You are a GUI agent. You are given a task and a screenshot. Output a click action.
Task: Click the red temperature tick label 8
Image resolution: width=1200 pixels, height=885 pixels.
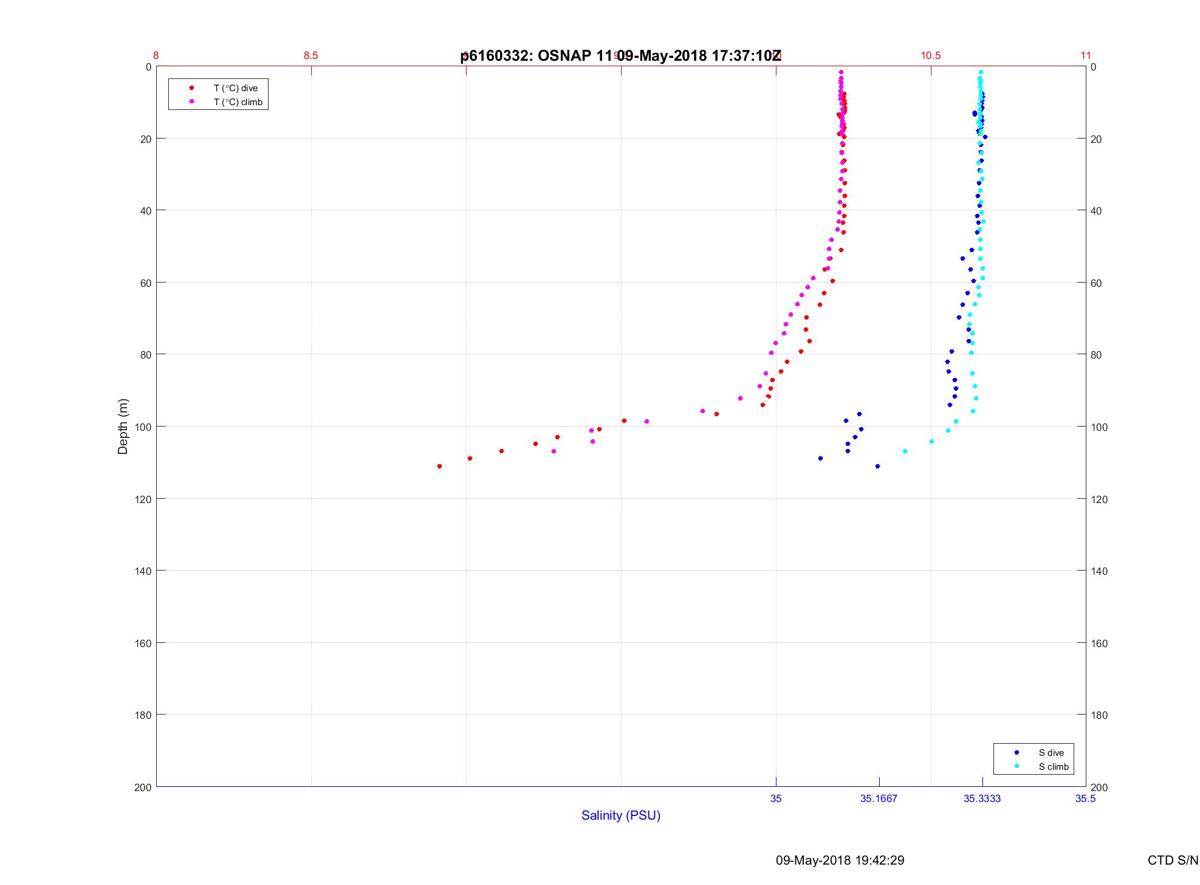pyautogui.click(x=156, y=55)
